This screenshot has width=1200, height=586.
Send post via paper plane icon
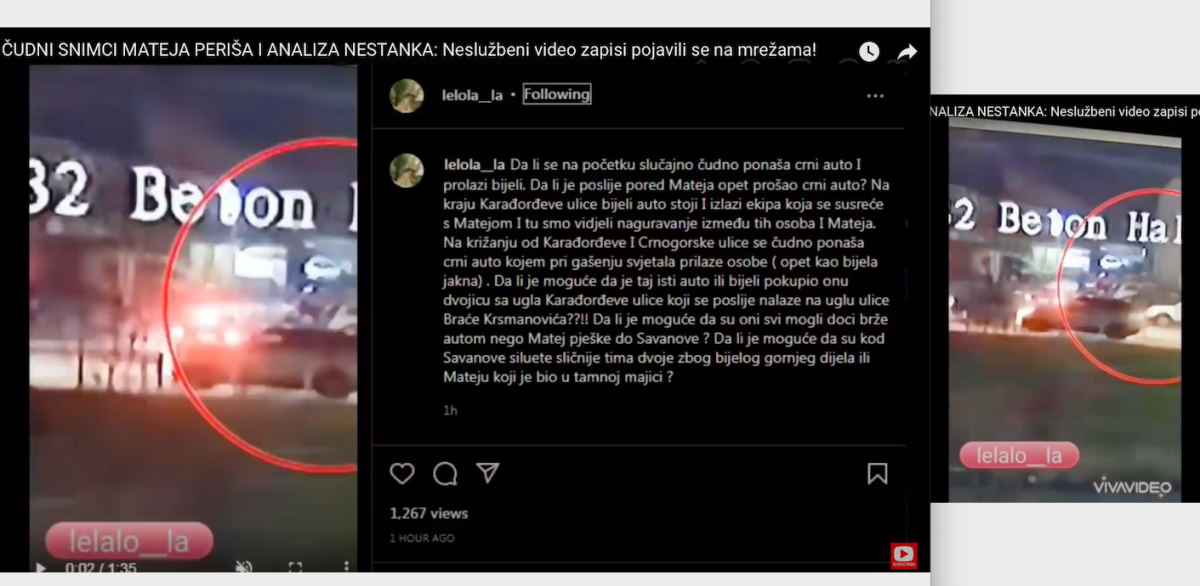487,472
